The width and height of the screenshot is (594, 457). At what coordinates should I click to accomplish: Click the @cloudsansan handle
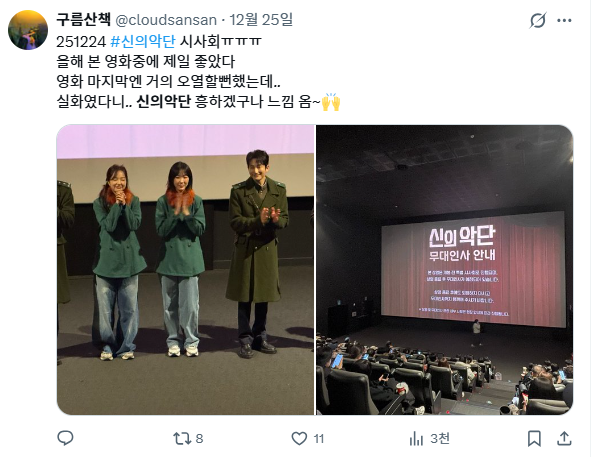[166, 20]
